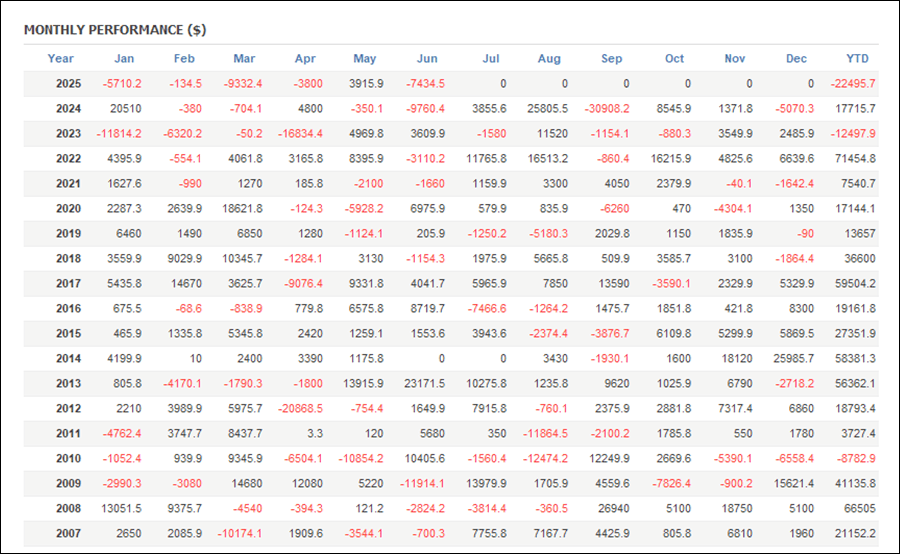Image resolution: width=900 pixels, height=554 pixels.
Task: Select the 2014 year row label
Action: pos(68,358)
